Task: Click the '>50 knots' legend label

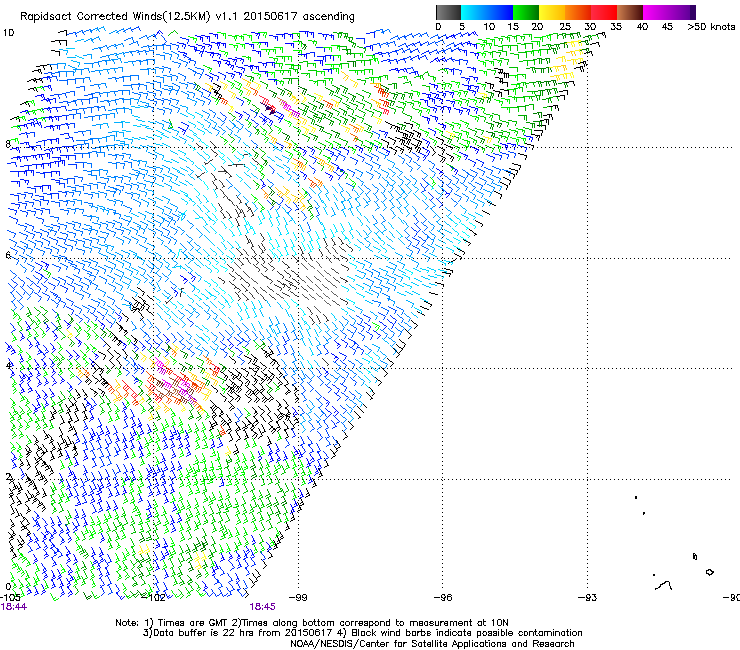Action: [x=711, y=27]
